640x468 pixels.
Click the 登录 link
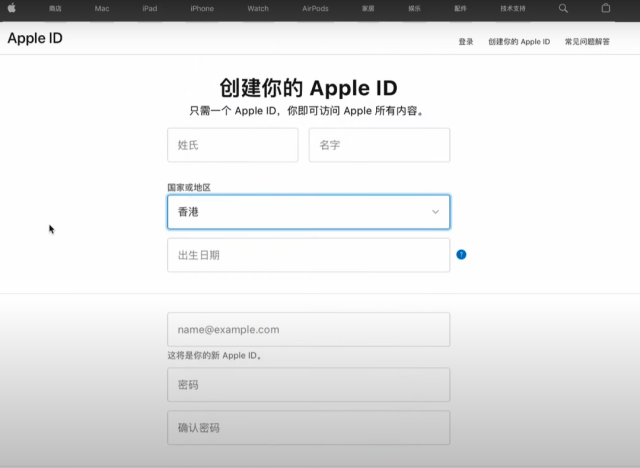point(466,42)
